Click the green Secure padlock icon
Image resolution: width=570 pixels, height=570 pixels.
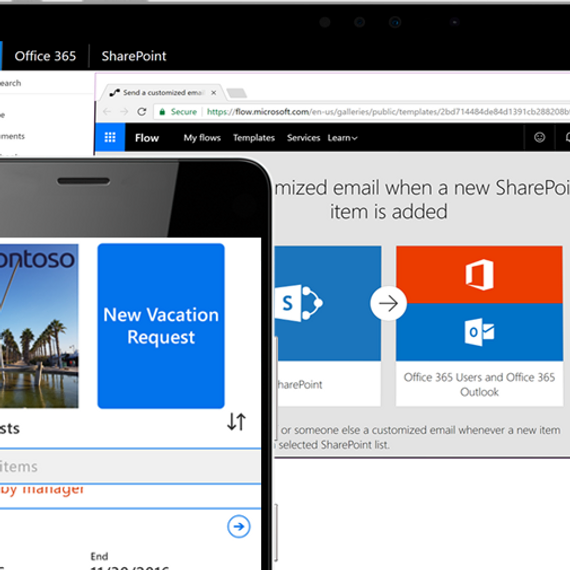162,112
